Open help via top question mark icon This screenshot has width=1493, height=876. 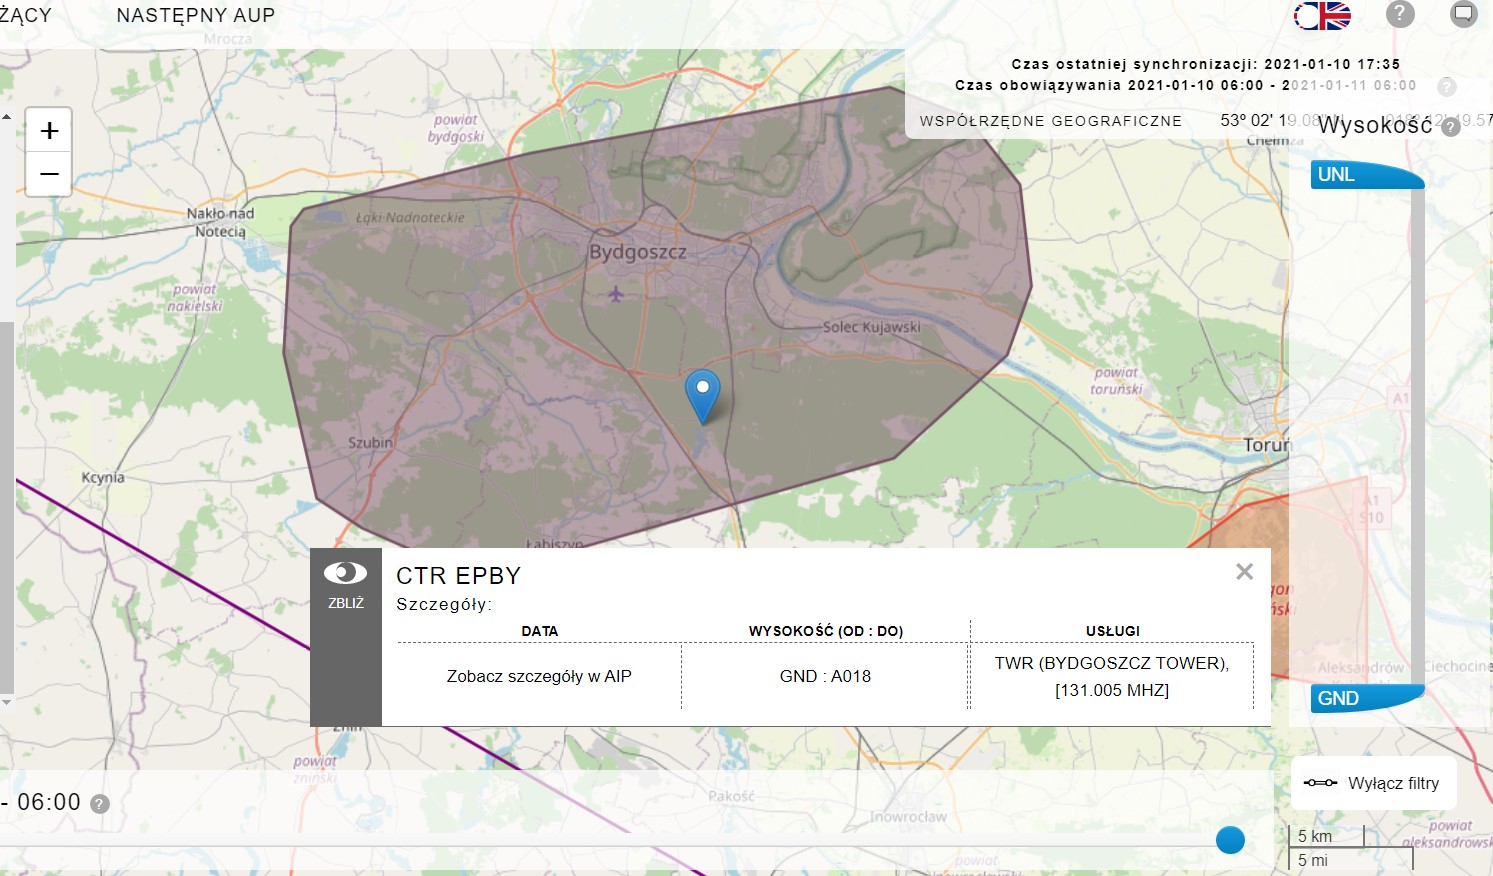click(x=1400, y=14)
